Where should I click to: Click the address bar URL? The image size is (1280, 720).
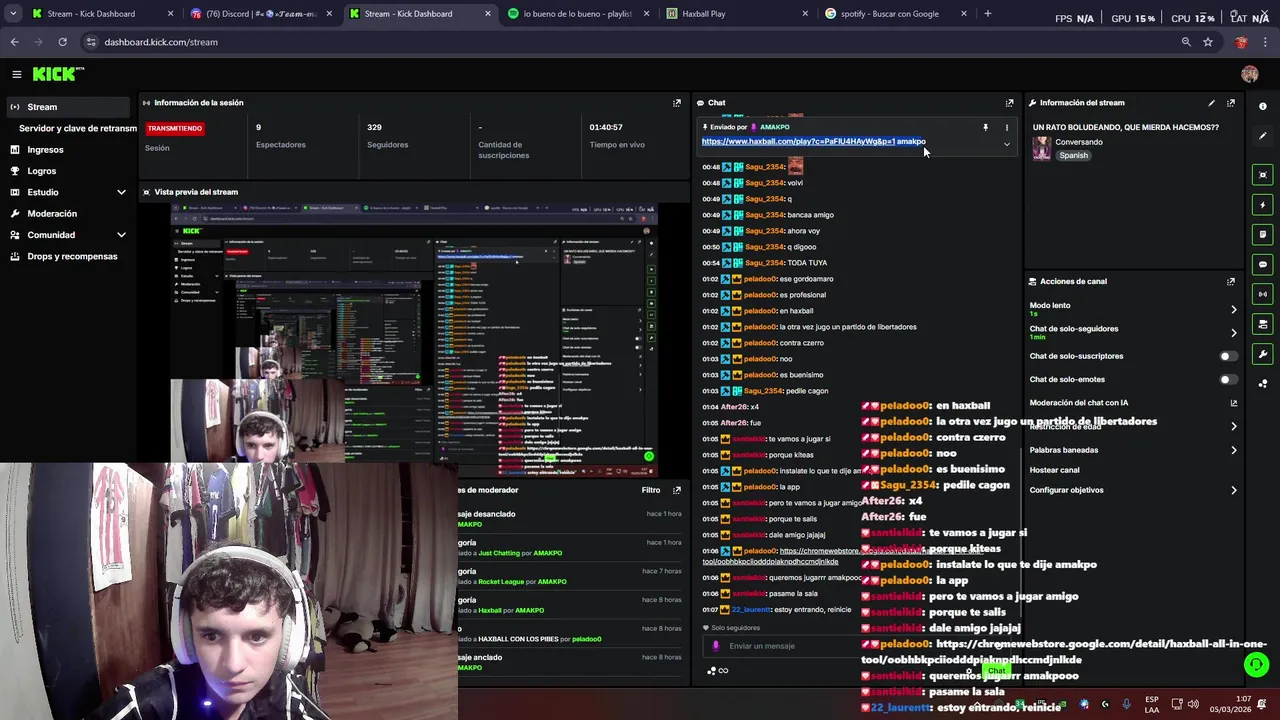(161, 42)
